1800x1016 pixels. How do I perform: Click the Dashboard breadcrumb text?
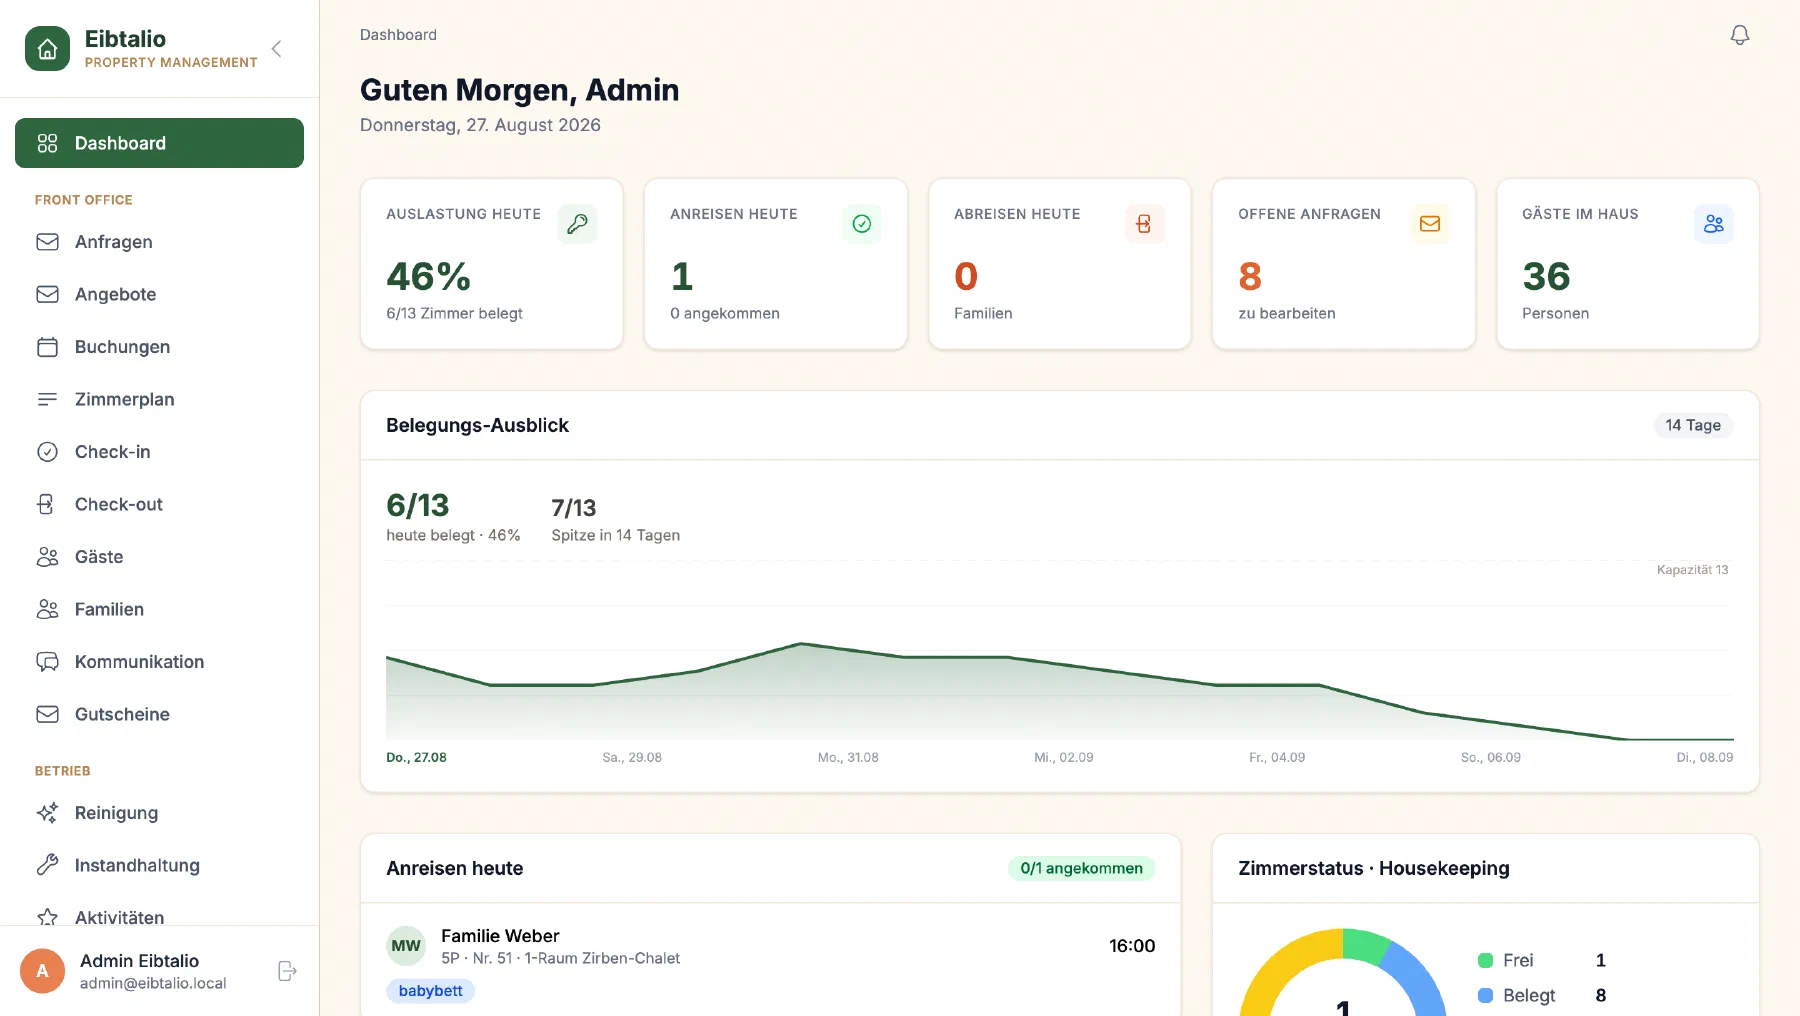point(398,35)
